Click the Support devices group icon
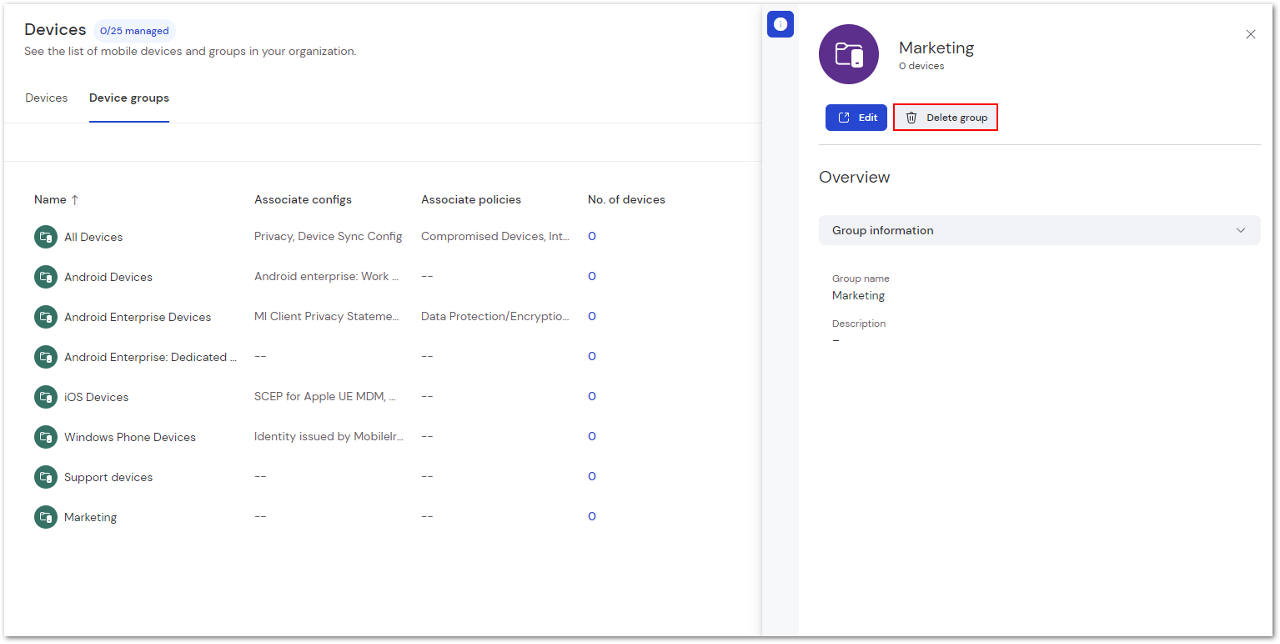Screen dimensions: 1280x644 (45, 477)
